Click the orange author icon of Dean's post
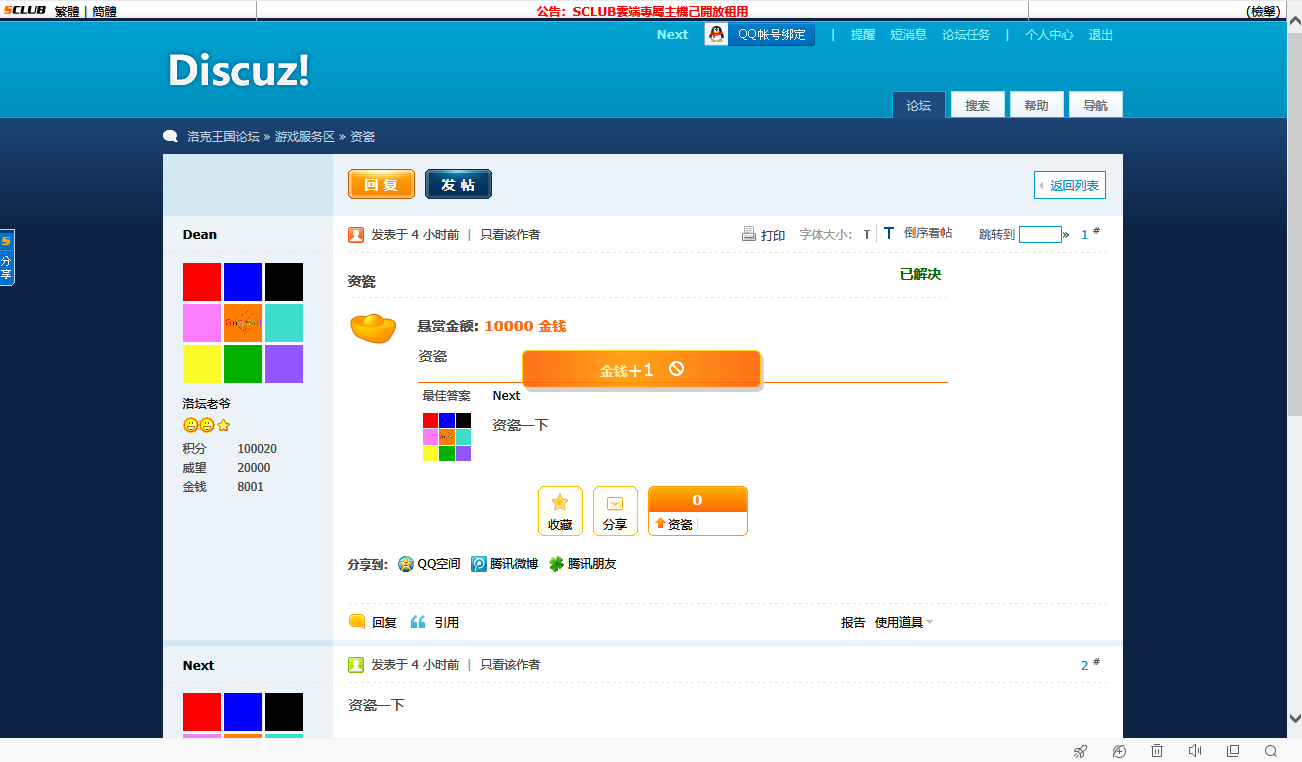The width and height of the screenshot is (1302, 762). point(356,235)
